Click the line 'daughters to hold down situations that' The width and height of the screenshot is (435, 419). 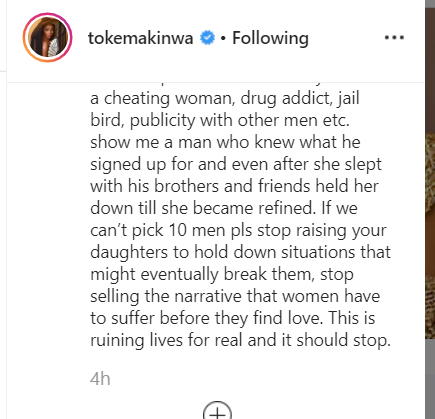click(x=240, y=252)
